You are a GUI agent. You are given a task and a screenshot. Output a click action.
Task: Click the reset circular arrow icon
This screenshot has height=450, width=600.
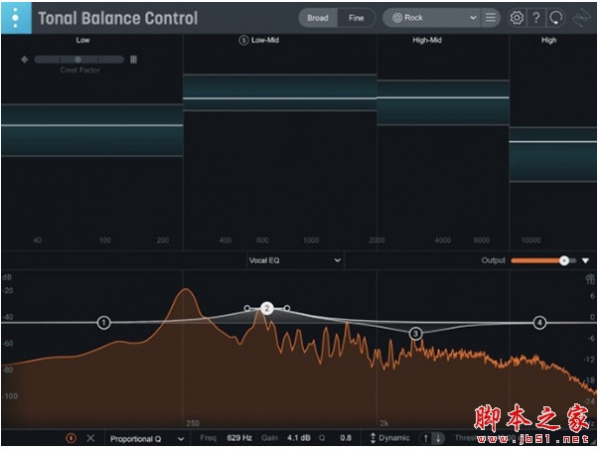[x=556, y=18]
